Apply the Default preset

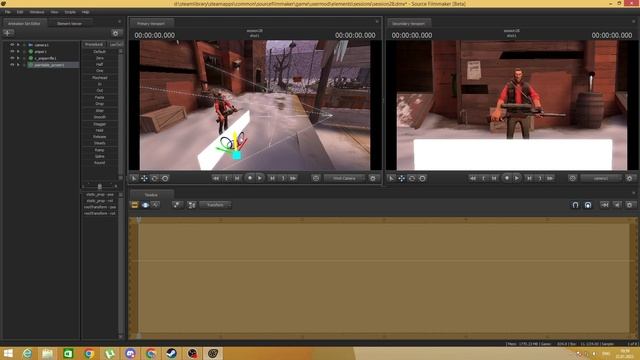(x=100, y=52)
